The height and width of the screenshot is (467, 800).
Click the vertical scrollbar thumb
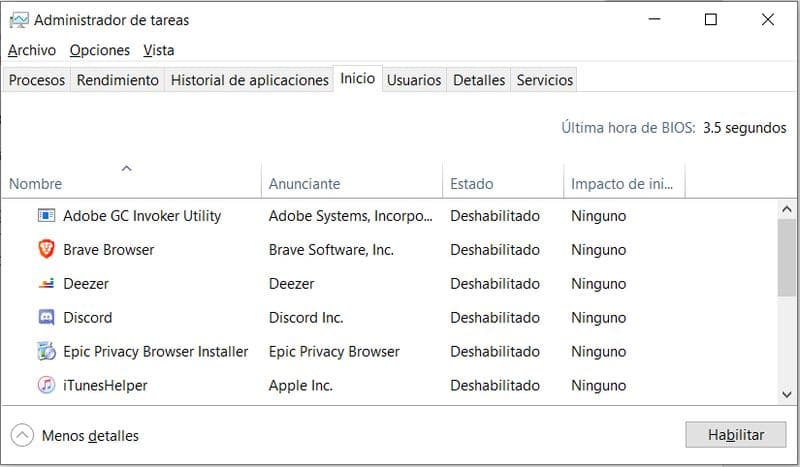pos(787,258)
